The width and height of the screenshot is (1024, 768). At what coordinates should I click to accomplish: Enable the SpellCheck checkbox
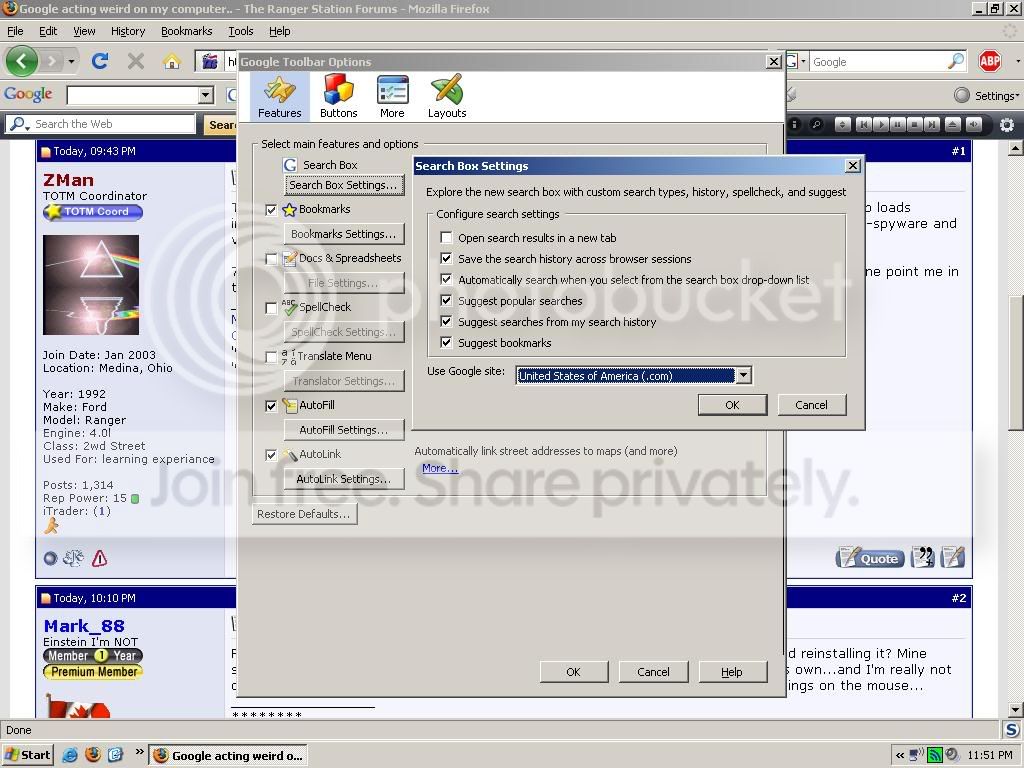click(x=271, y=308)
